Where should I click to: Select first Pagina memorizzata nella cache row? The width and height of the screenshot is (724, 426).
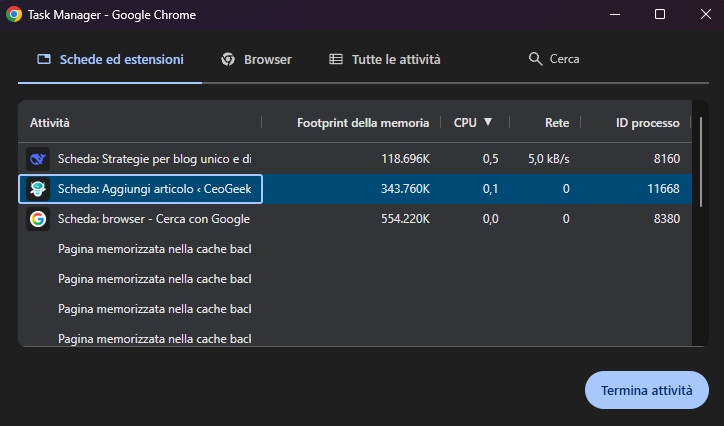click(355, 249)
